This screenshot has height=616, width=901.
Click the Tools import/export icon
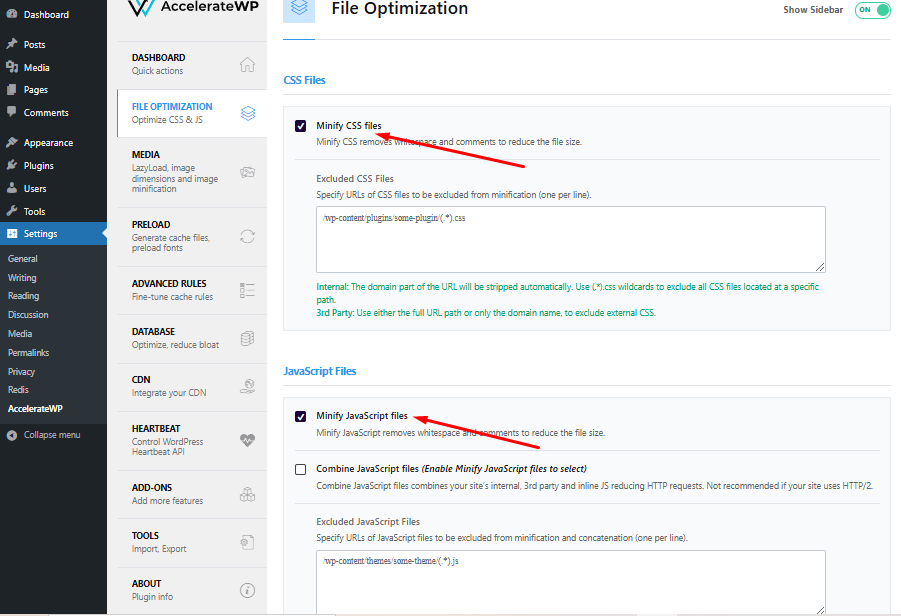tap(248, 542)
